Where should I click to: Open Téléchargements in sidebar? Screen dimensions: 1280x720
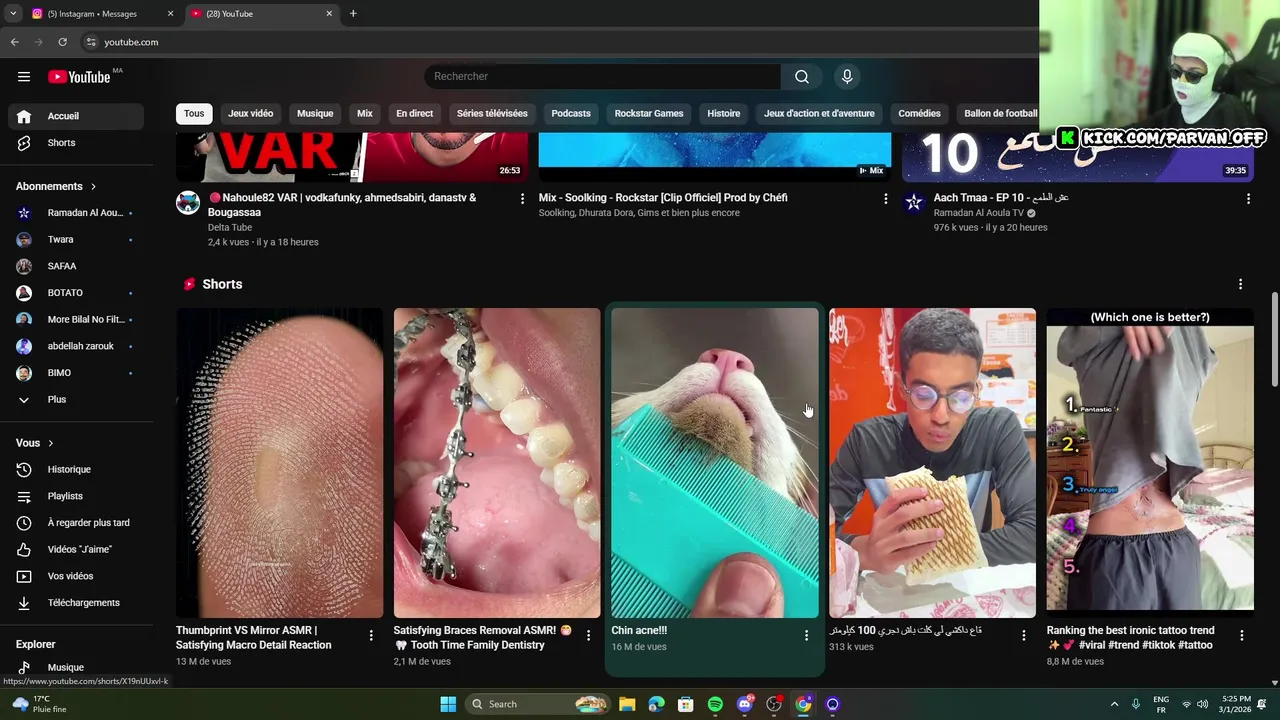click(76, 603)
